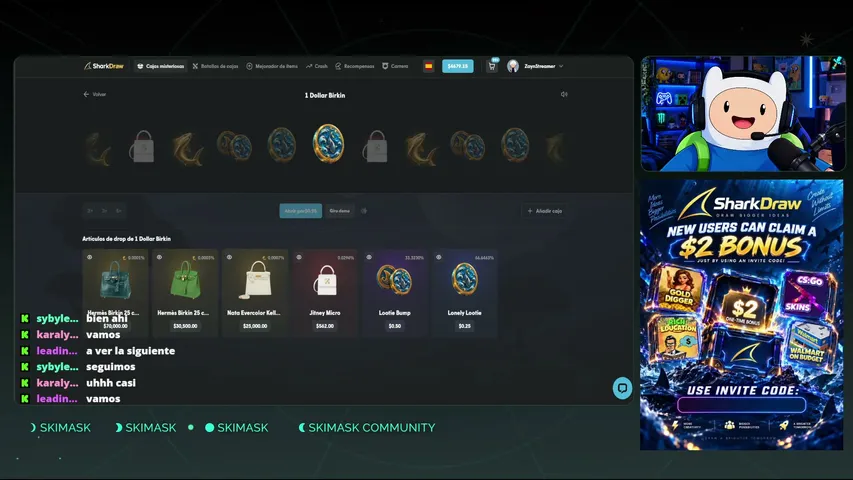Click eye icon on $30,500 Hermès Birkin card
The image size is (853, 480).
[x=159, y=257]
